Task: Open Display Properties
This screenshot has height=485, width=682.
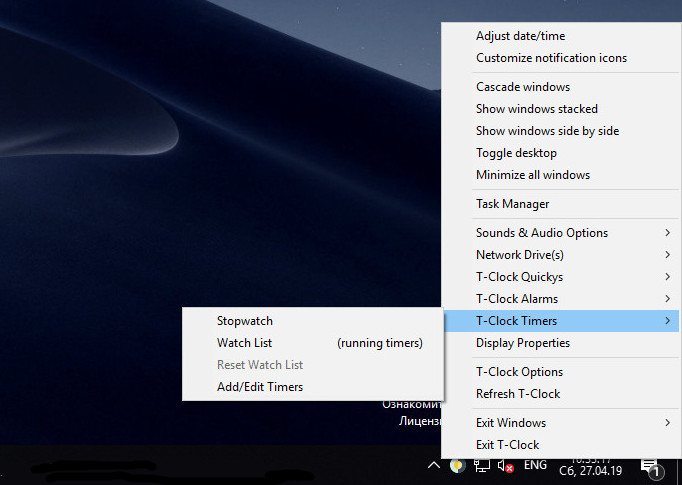Action: pos(560,343)
